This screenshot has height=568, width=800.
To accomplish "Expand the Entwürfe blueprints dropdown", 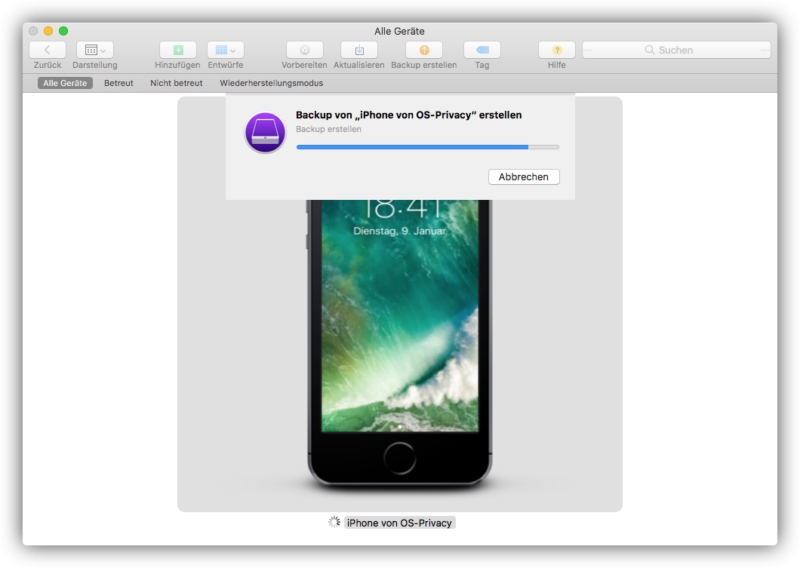I will pyautogui.click(x=226, y=50).
